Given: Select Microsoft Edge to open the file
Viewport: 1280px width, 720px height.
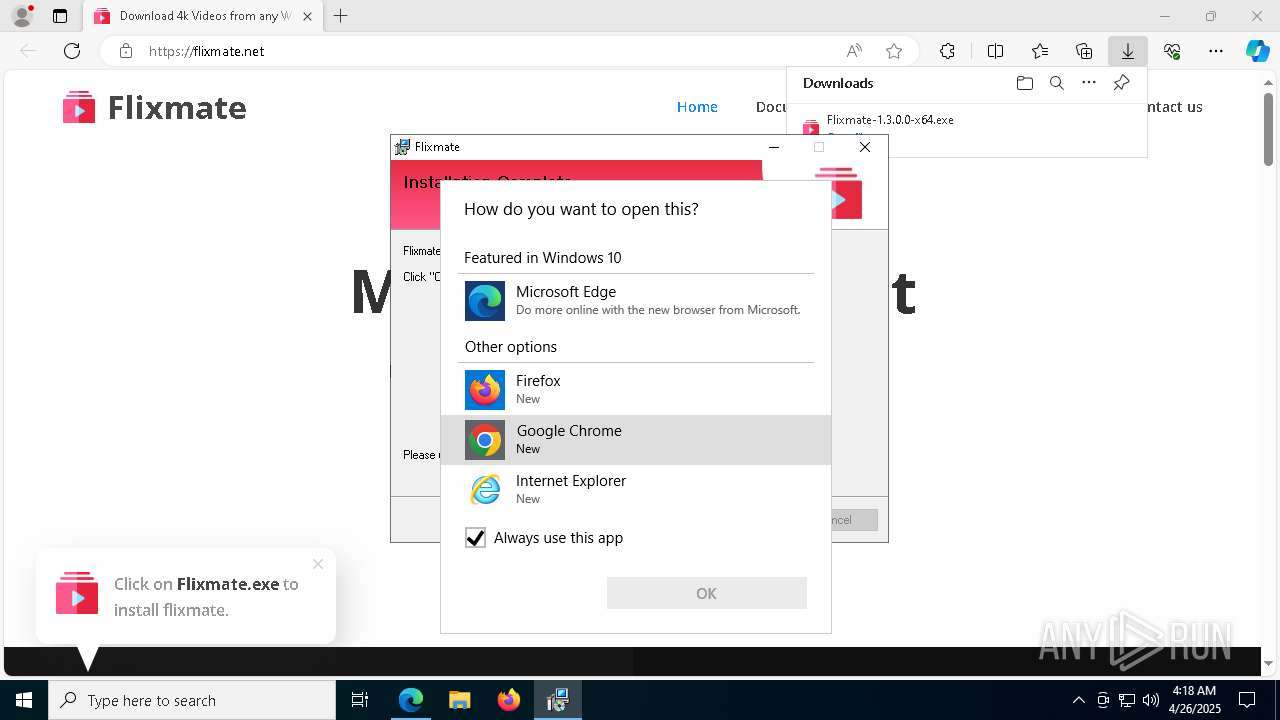Looking at the screenshot, I should 636,301.
